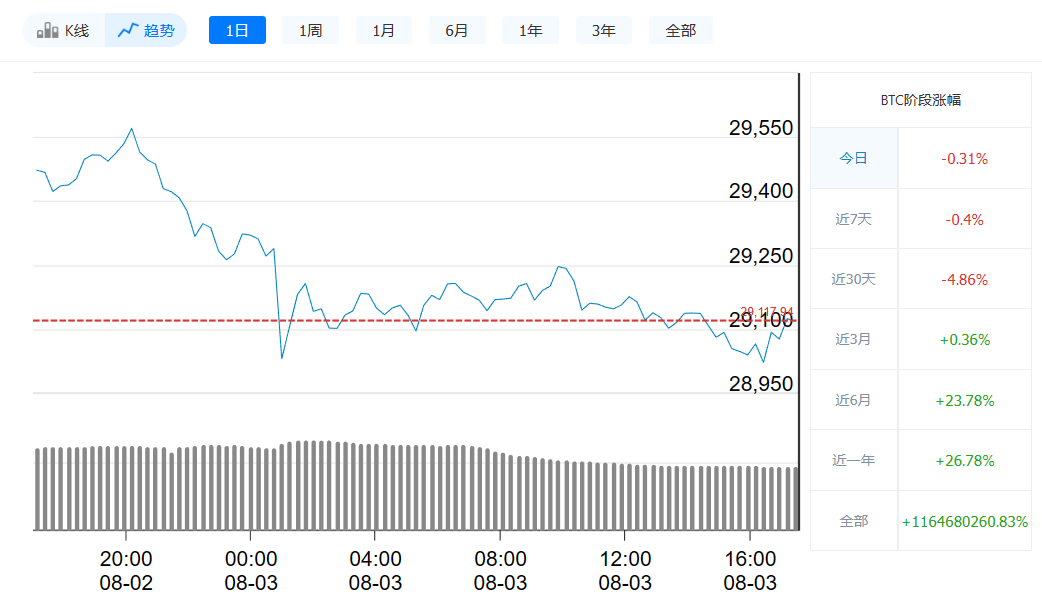Show 全部 all-time price history
The width and height of the screenshot is (1042, 606).
point(681,30)
